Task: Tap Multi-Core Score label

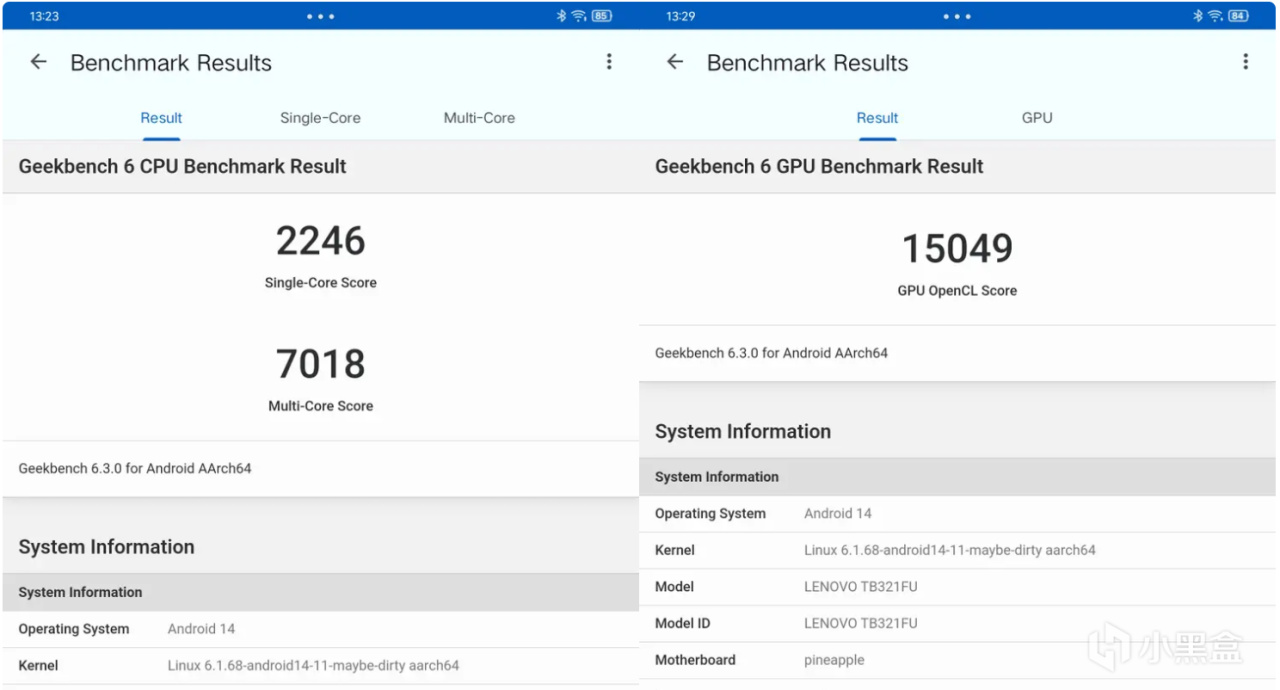Action: pyautogui.click(x=321, y=406)
